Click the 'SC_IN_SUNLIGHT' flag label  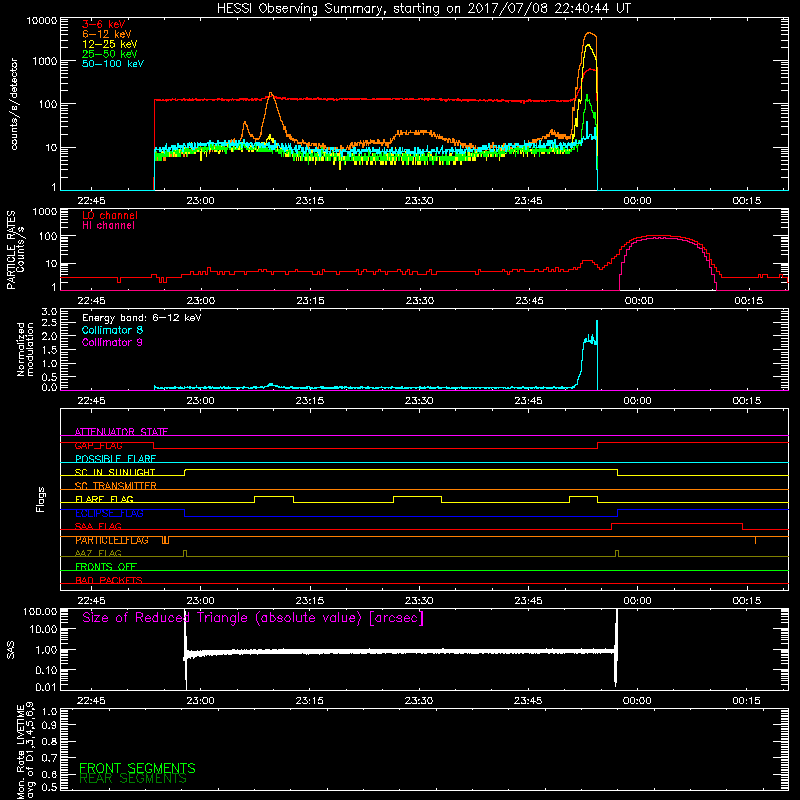[x=115, y=472]
